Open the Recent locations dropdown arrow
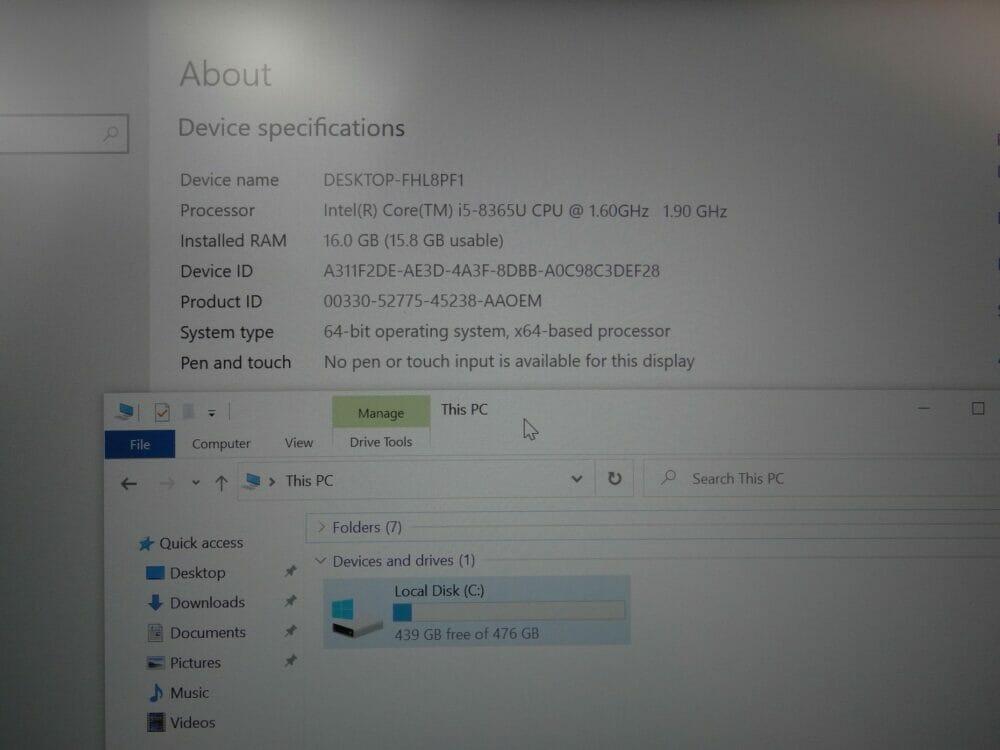Image resolution: width=1000 pixels, height=750 pixels. click(196, 483)
